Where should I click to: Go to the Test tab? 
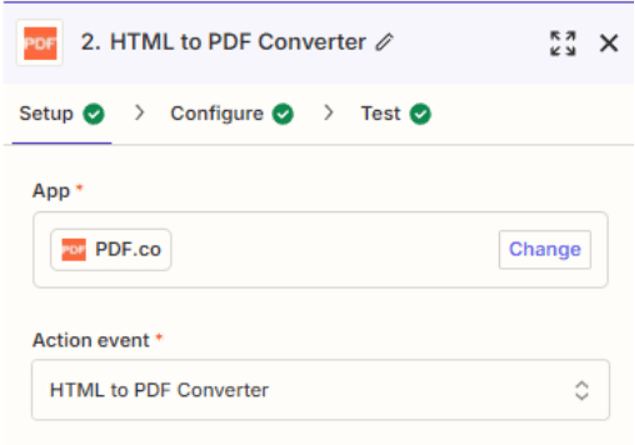(396, 113)
